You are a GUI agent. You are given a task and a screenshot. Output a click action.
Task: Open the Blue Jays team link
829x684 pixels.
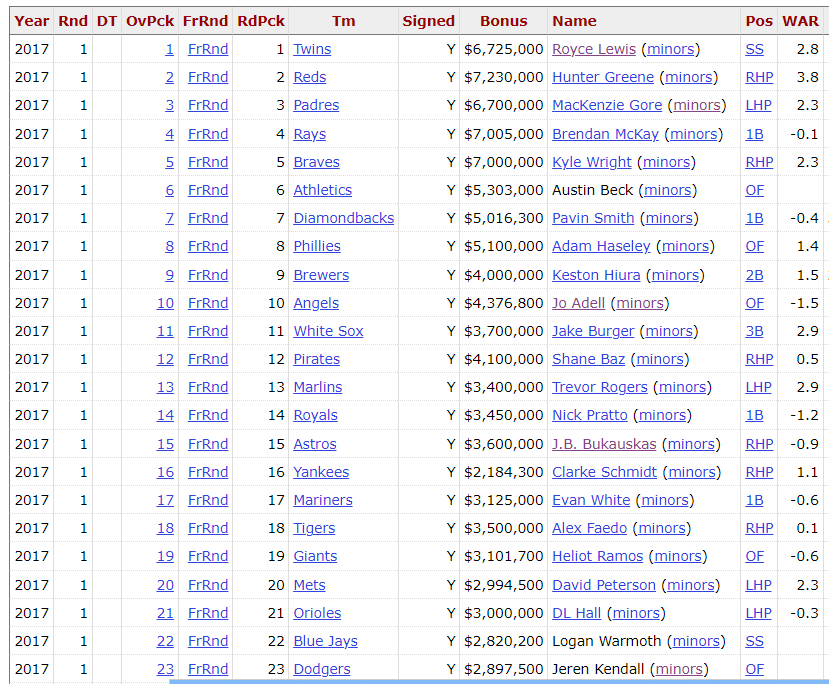(325, 641)
